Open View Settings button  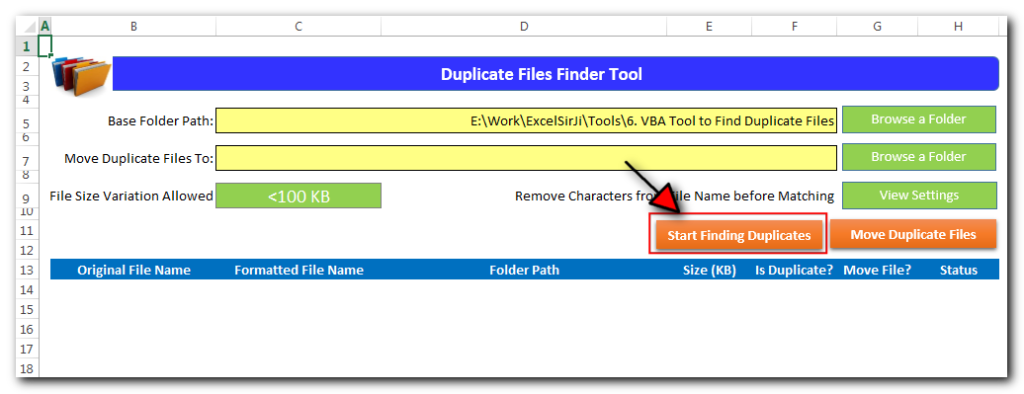coord(919,195)
